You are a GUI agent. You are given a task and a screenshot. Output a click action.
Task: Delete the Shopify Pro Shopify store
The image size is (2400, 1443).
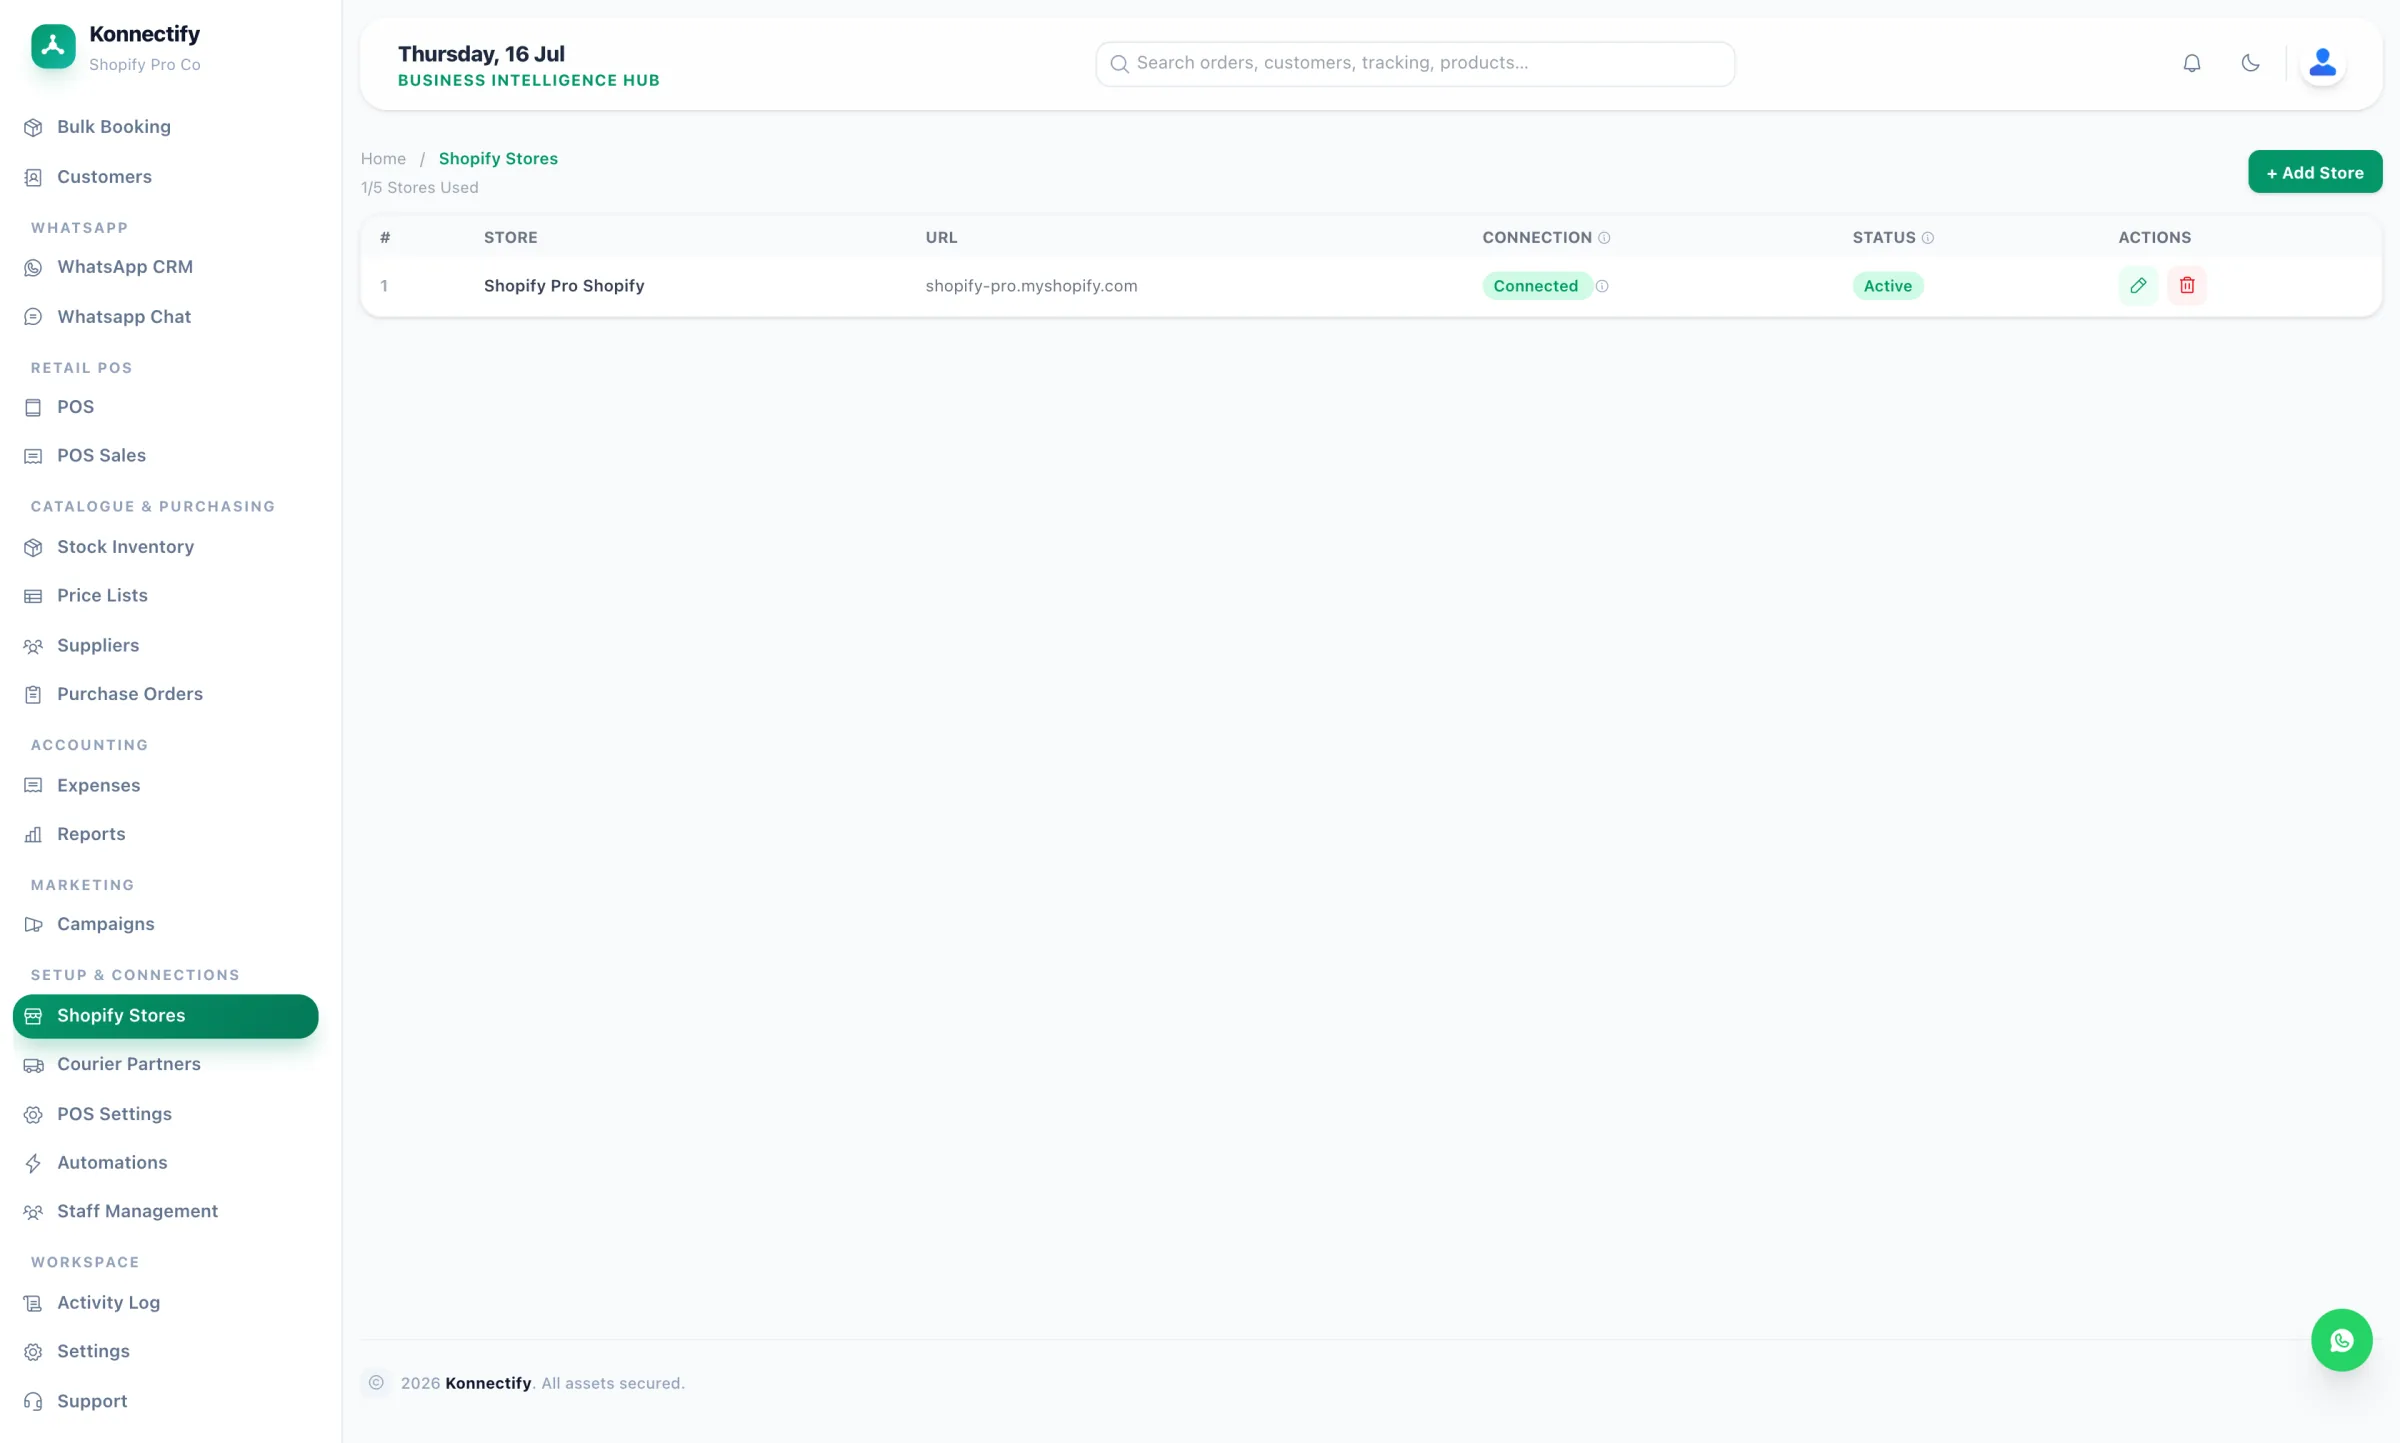tap(2186, 286)
